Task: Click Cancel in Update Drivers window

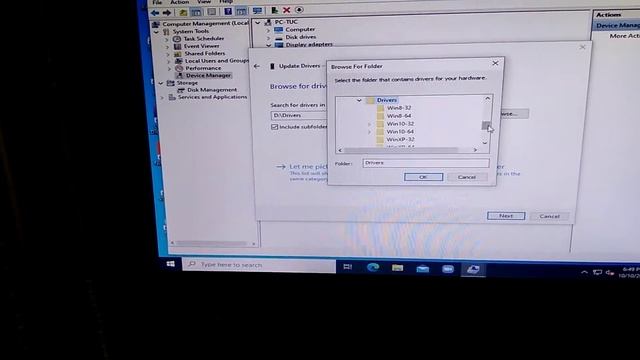Action: point(549,216)
